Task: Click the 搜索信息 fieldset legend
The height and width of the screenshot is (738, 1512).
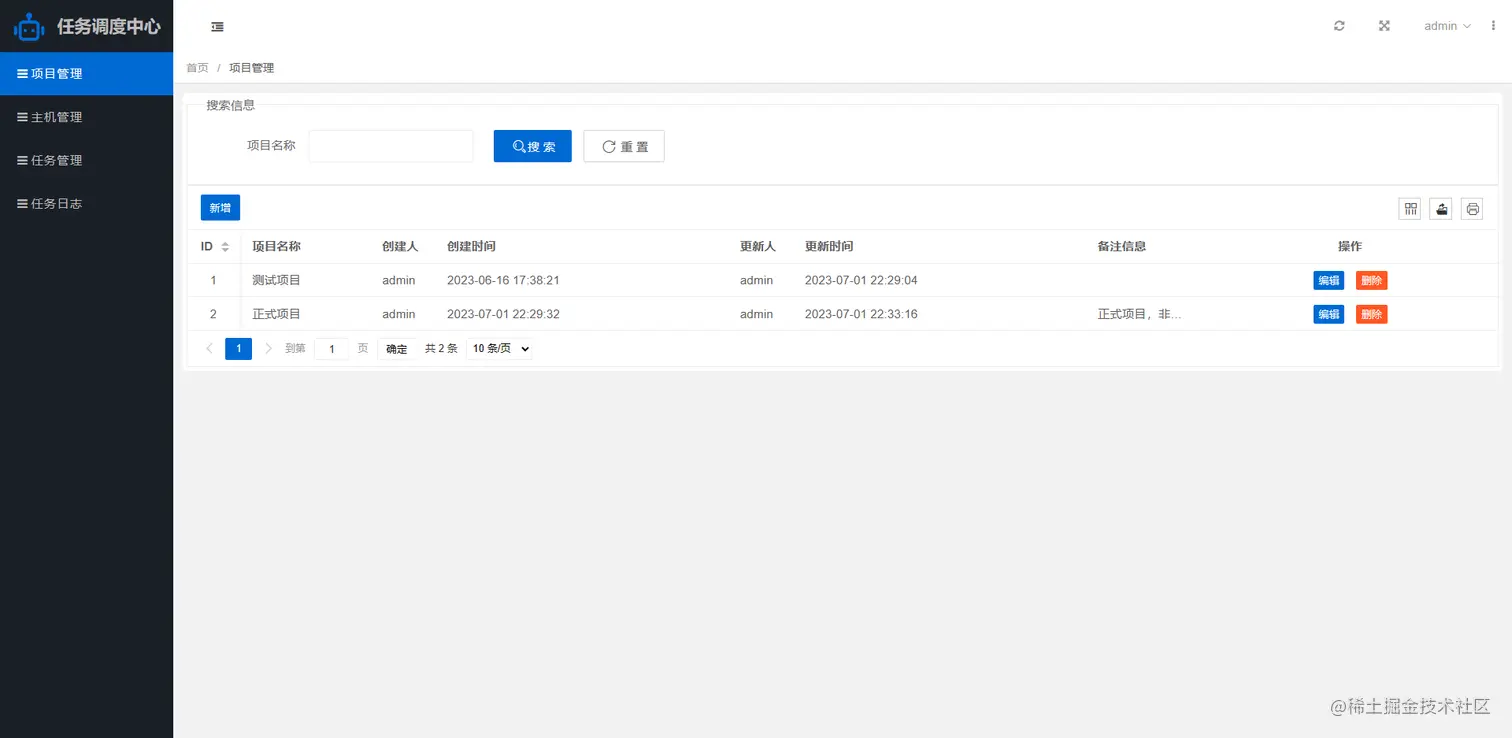Action: tap(230, 105)
